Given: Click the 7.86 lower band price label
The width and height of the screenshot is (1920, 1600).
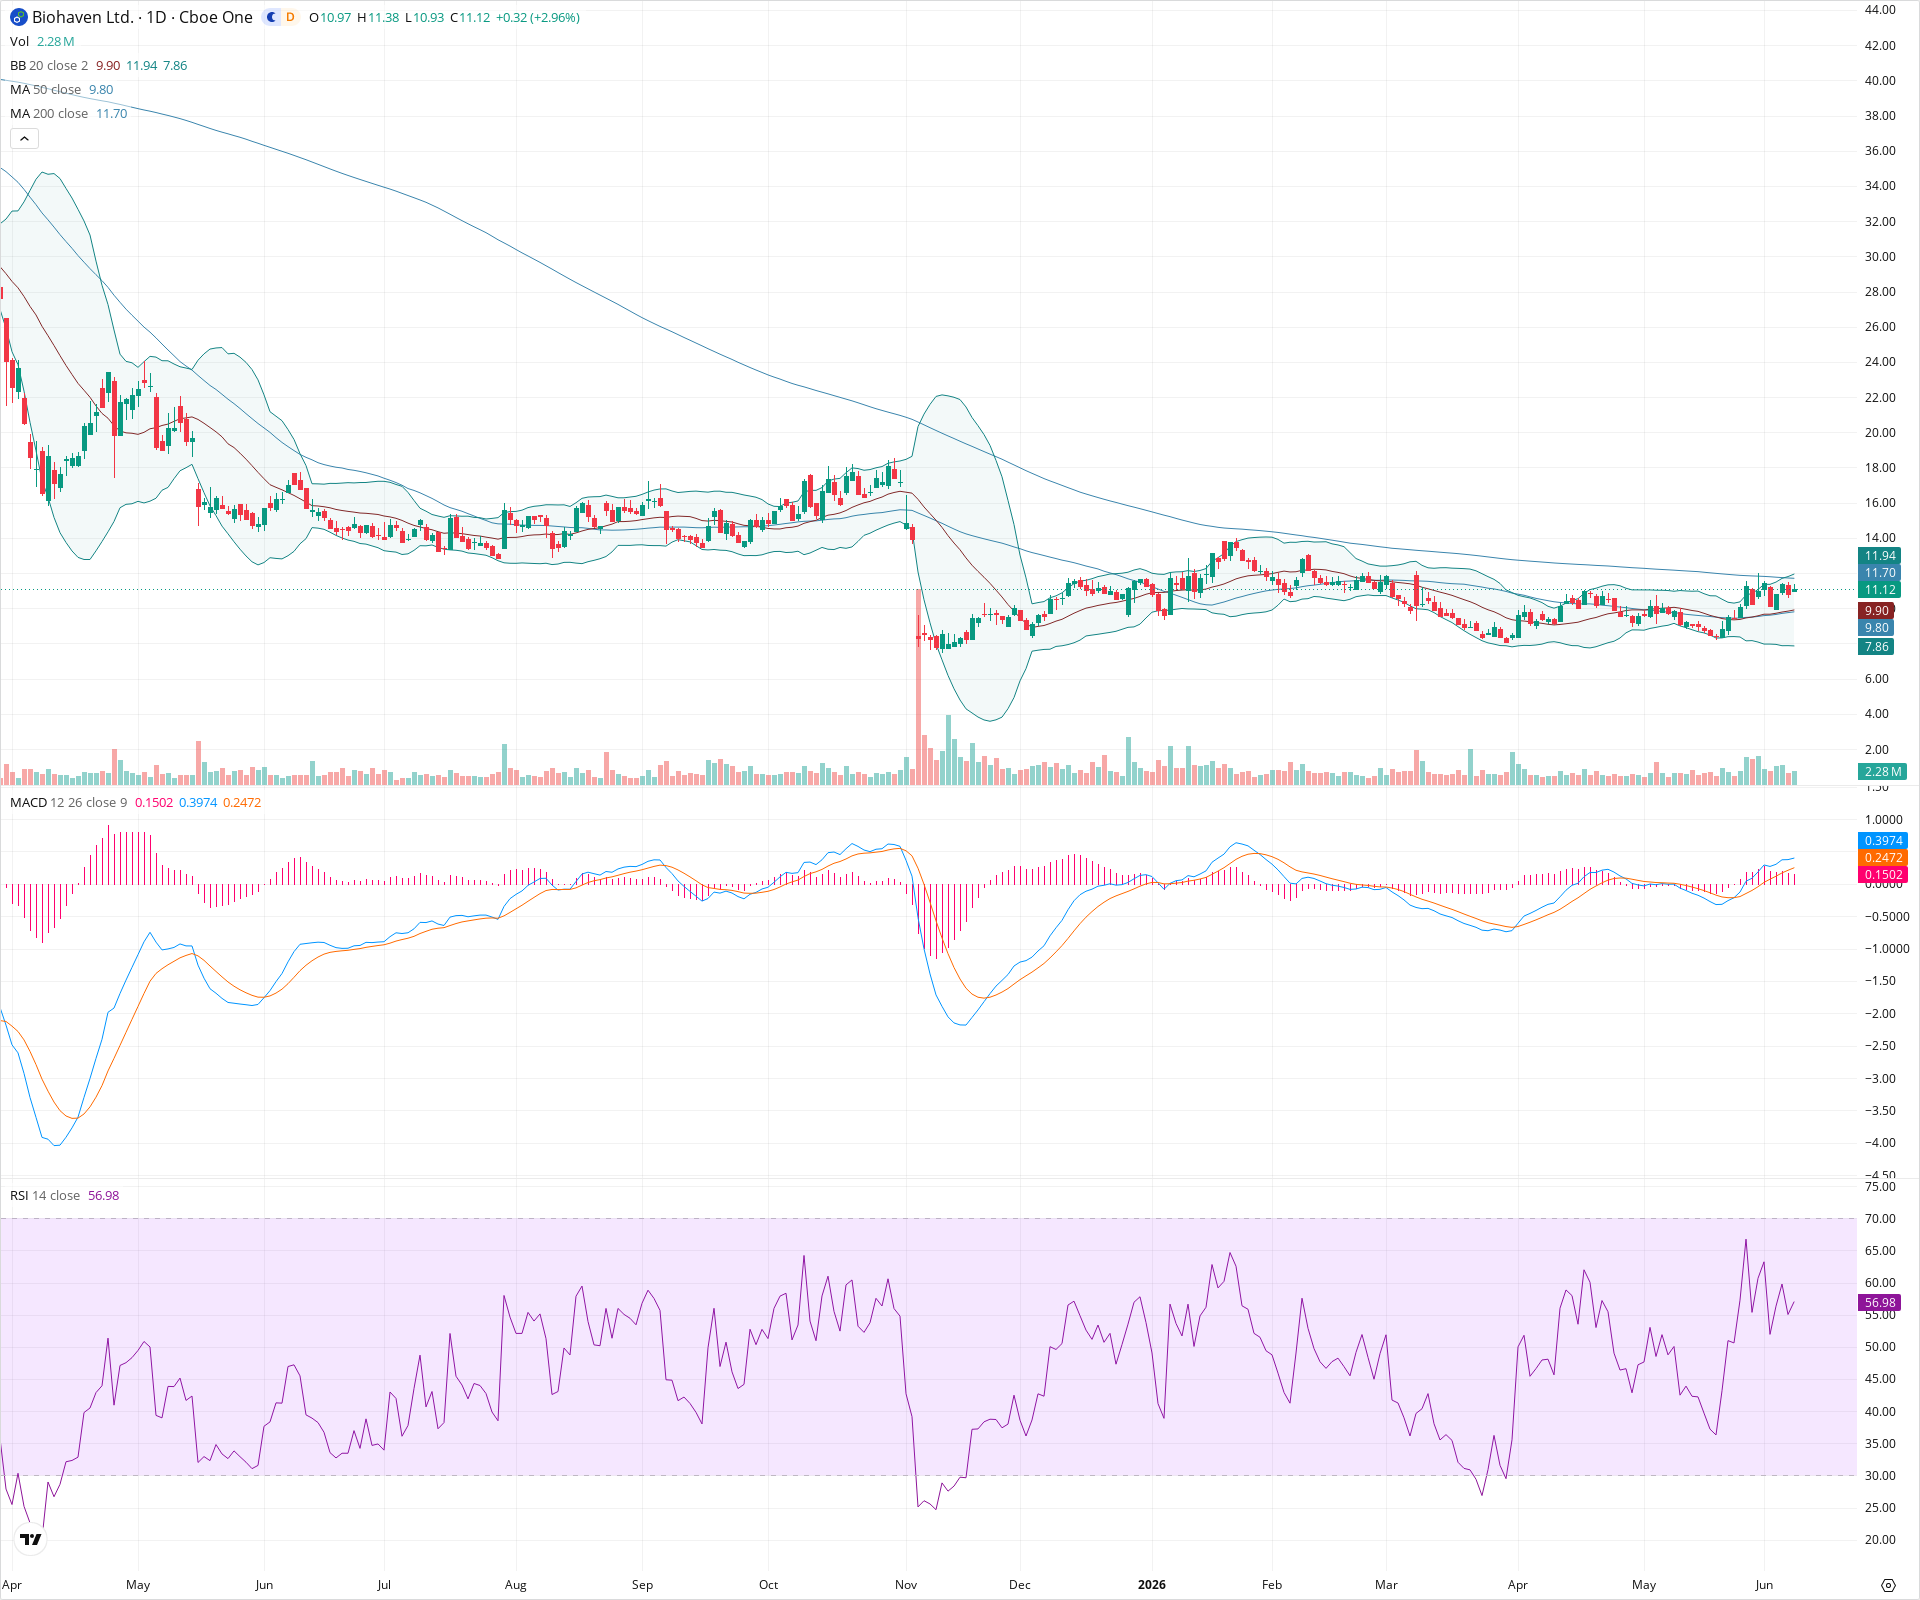Looking at the screenshot, I should [1877, 647].
